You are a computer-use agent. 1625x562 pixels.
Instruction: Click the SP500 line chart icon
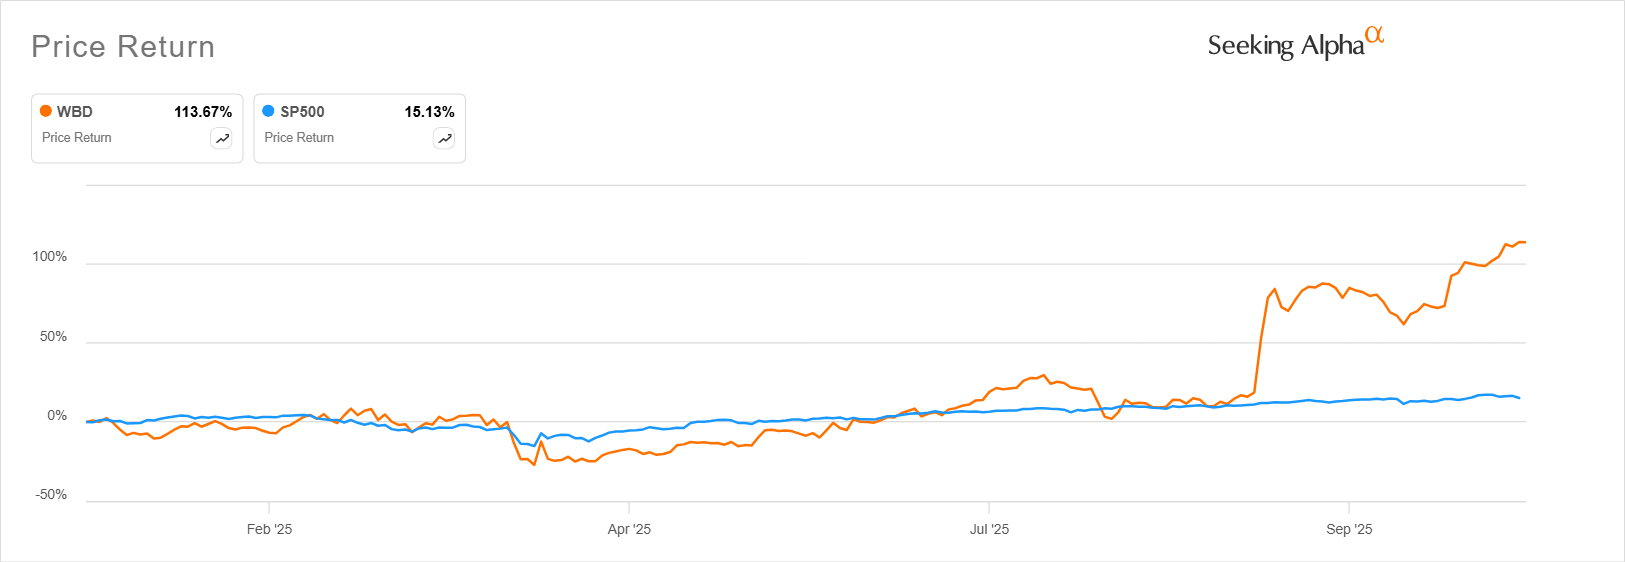click(x=444, y=139)
